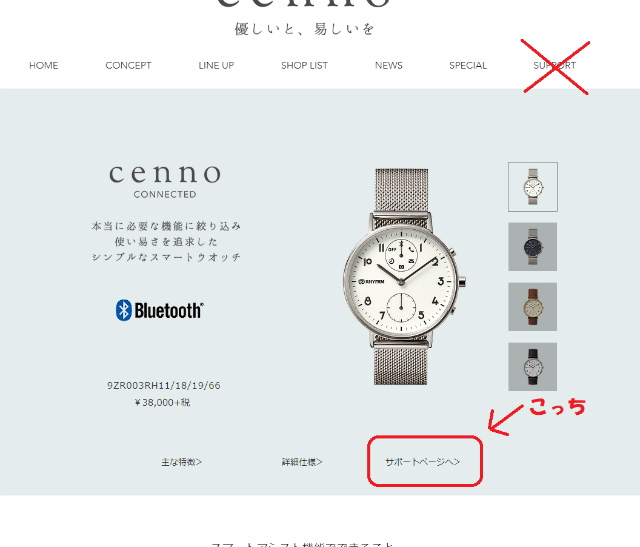Open the 詳細仕様> link
The width and height of the screenshot is (640, 547).
[302, 462]
